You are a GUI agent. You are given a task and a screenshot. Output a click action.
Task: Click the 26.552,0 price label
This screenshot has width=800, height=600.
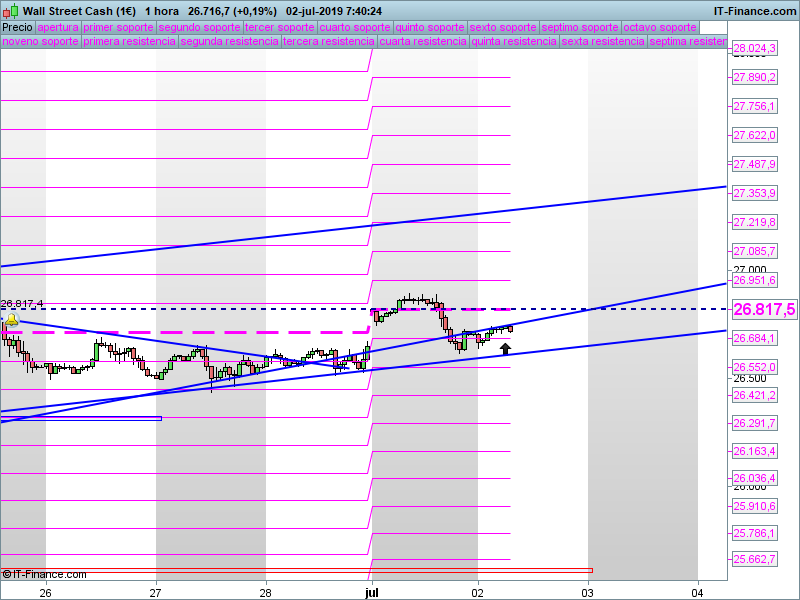point(755,367)
